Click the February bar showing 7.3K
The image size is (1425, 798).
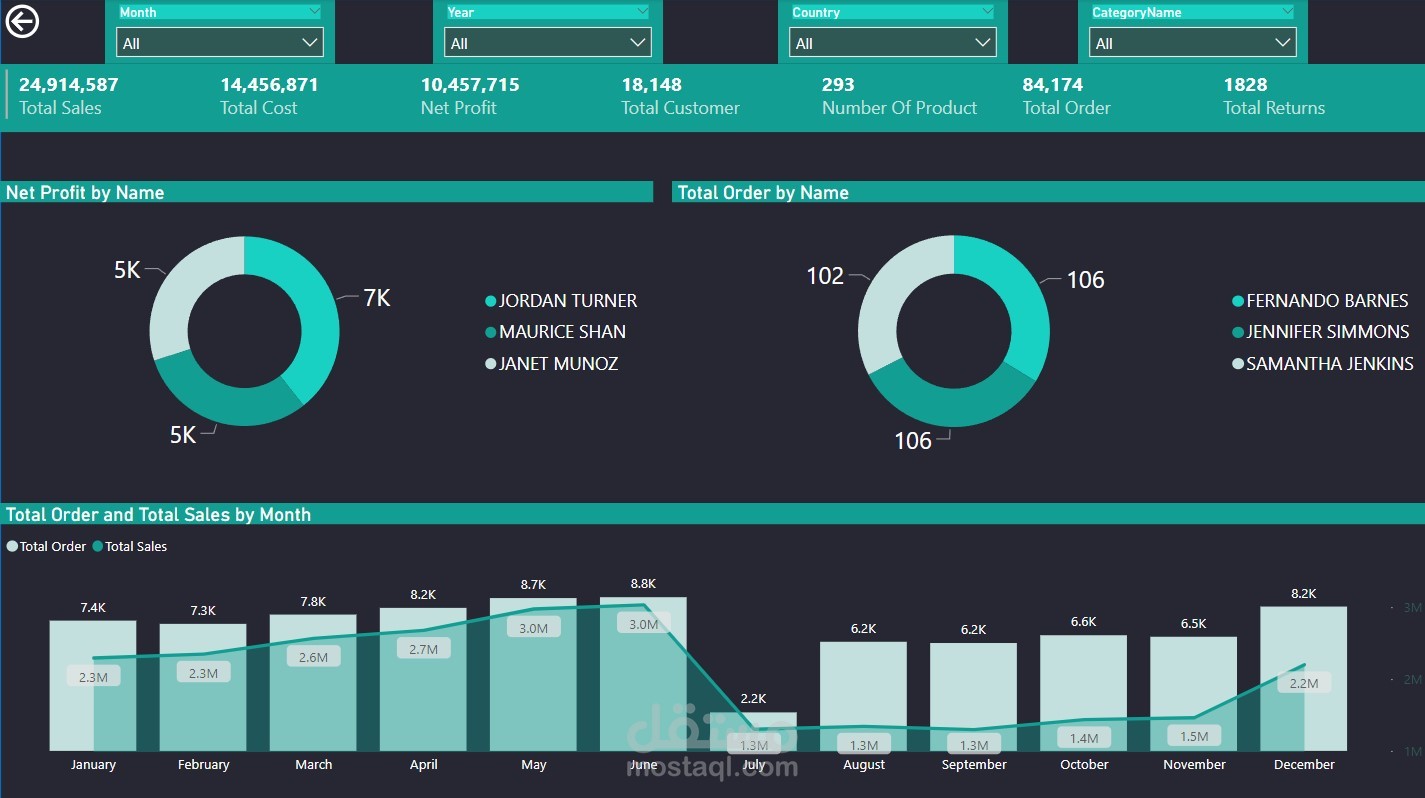(203, 687)
